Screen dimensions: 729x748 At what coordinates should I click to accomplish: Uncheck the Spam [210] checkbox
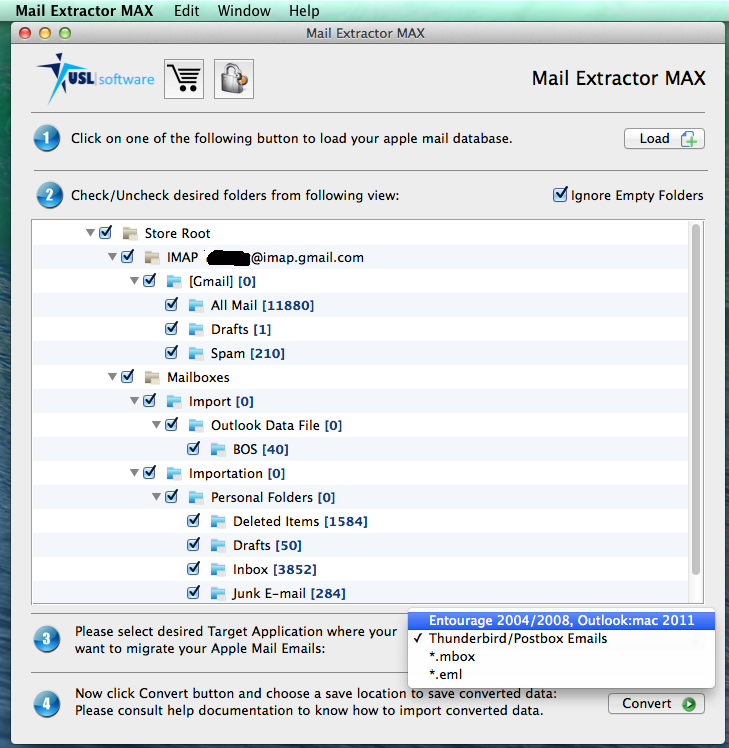[171, 353]
